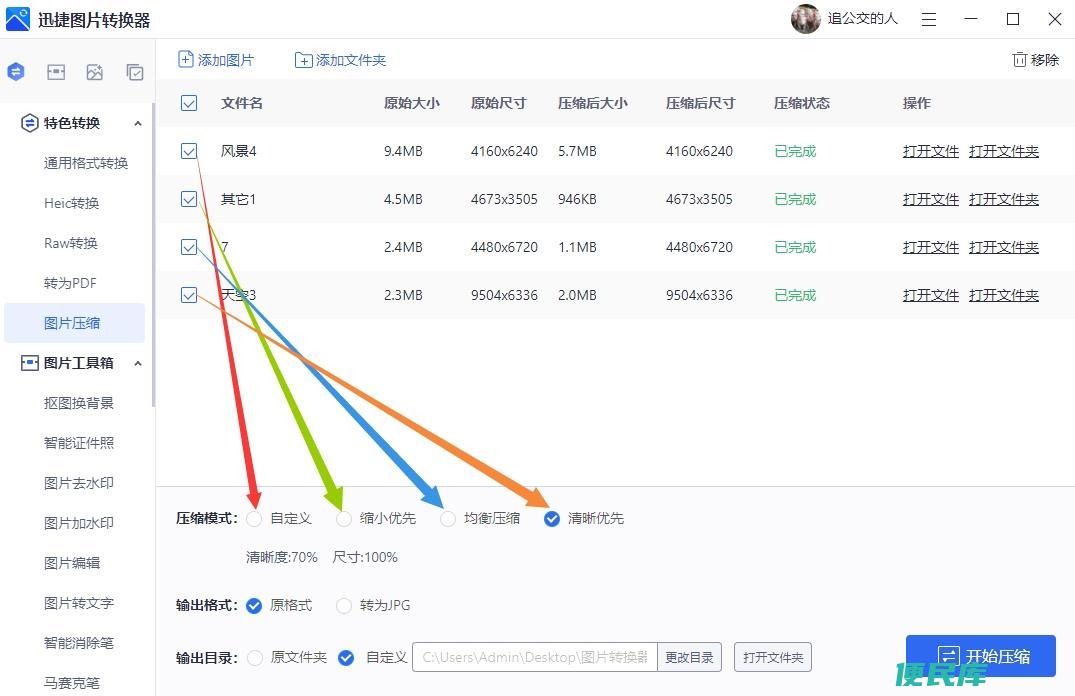Click the user avatar picture

[x=805, y=19]
